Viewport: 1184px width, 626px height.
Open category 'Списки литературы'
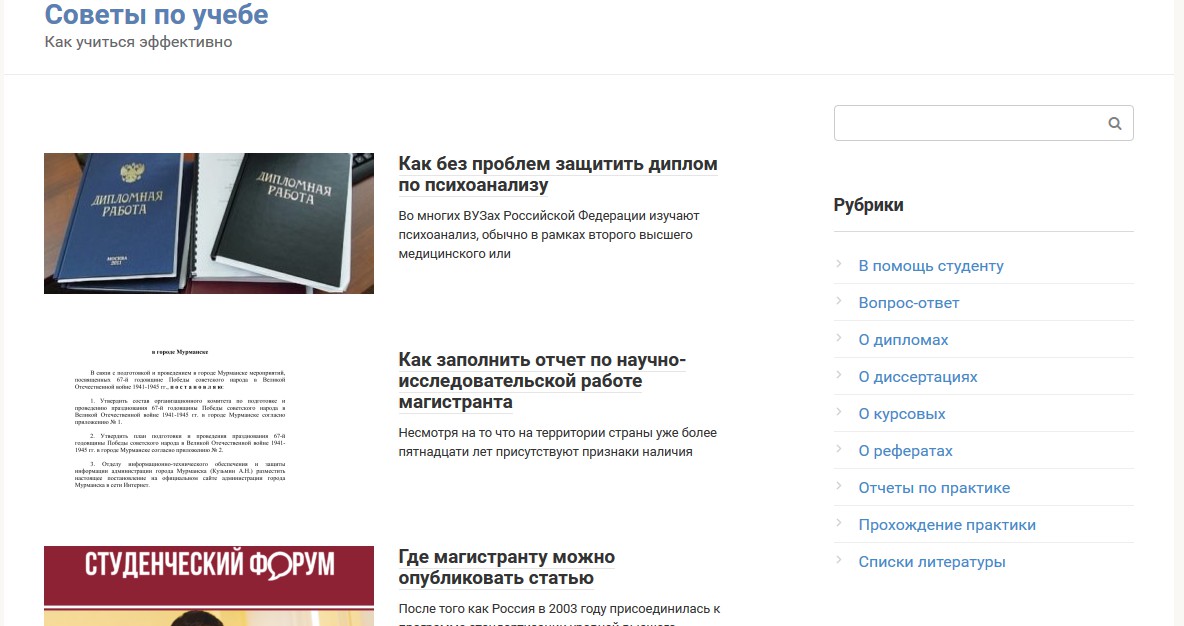(932, 562)
